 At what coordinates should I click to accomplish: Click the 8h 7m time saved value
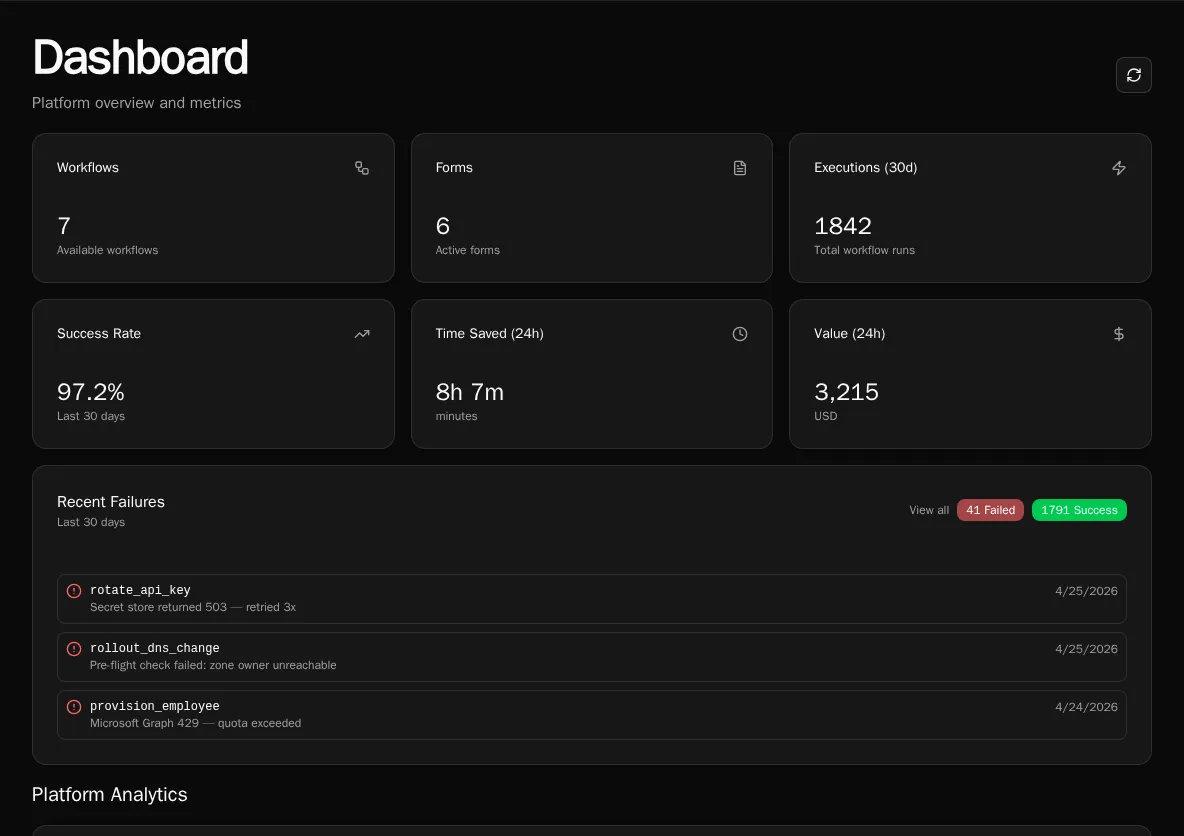470,392
